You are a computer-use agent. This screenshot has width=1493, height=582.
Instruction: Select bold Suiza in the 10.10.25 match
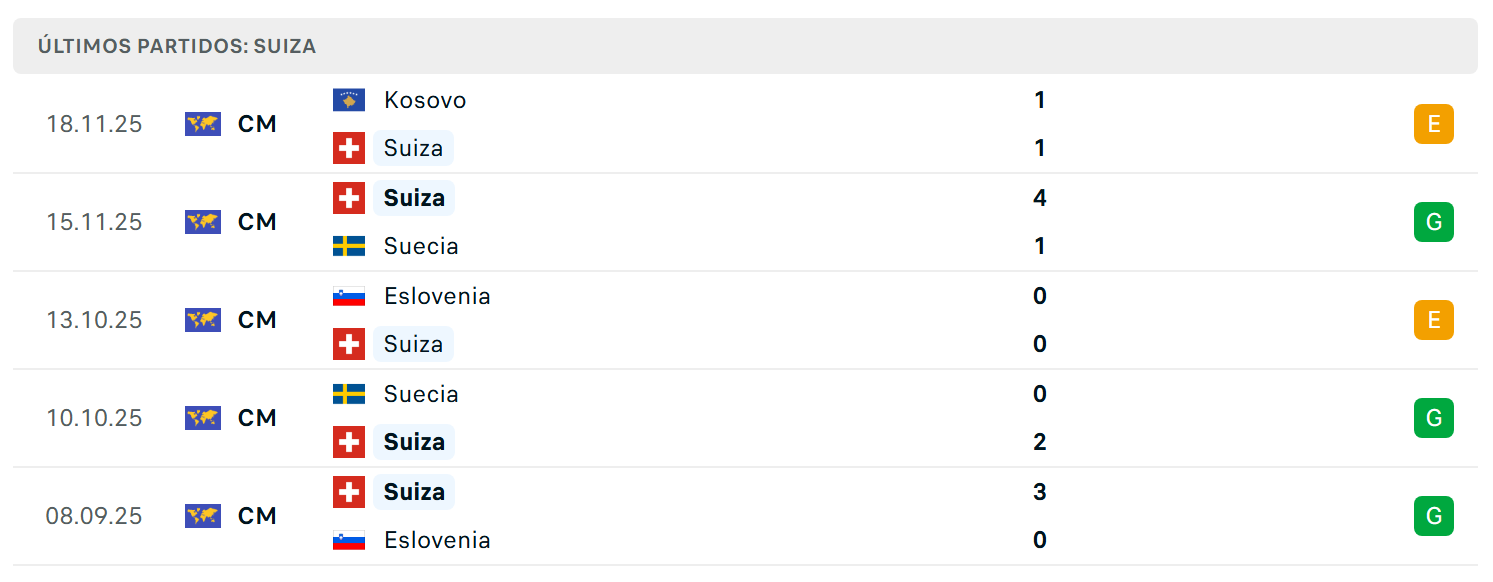pos(414,442)
